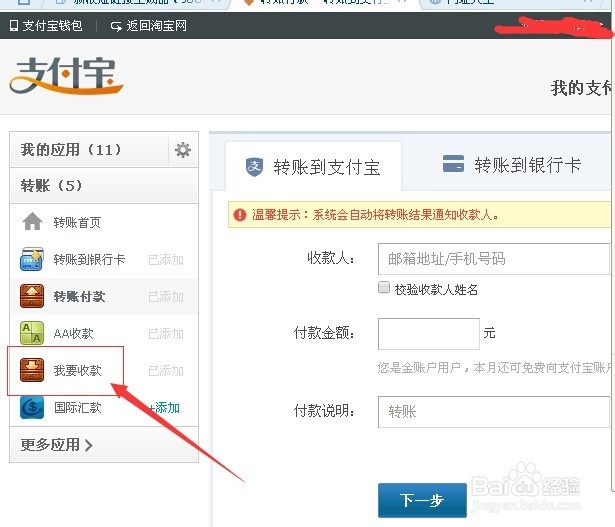This screenshot has height=527, width=615.
Task: Click the AA收款 icon
Action: click(x=32, y=333)
